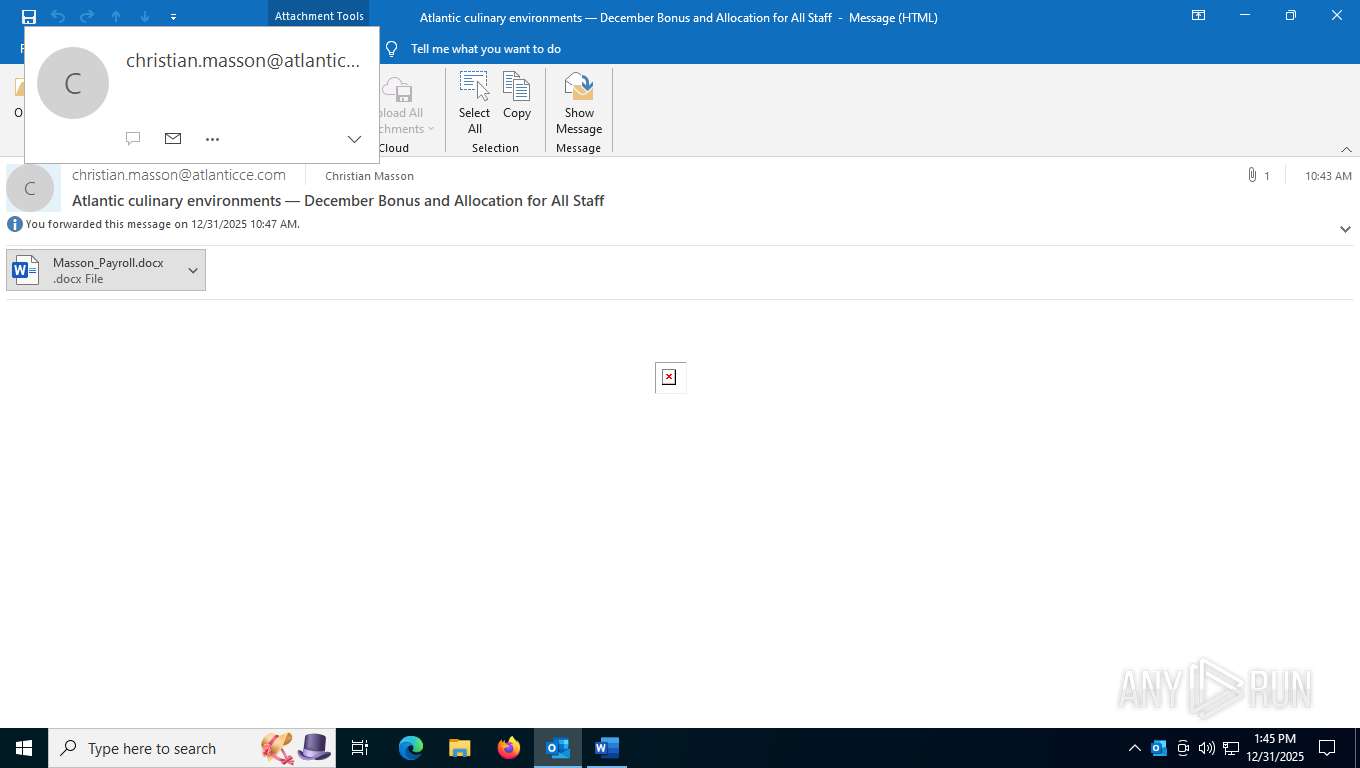Launch Microsoft Edge from the taskbar
1360x768 pixels.
click(x=411, y=748)
